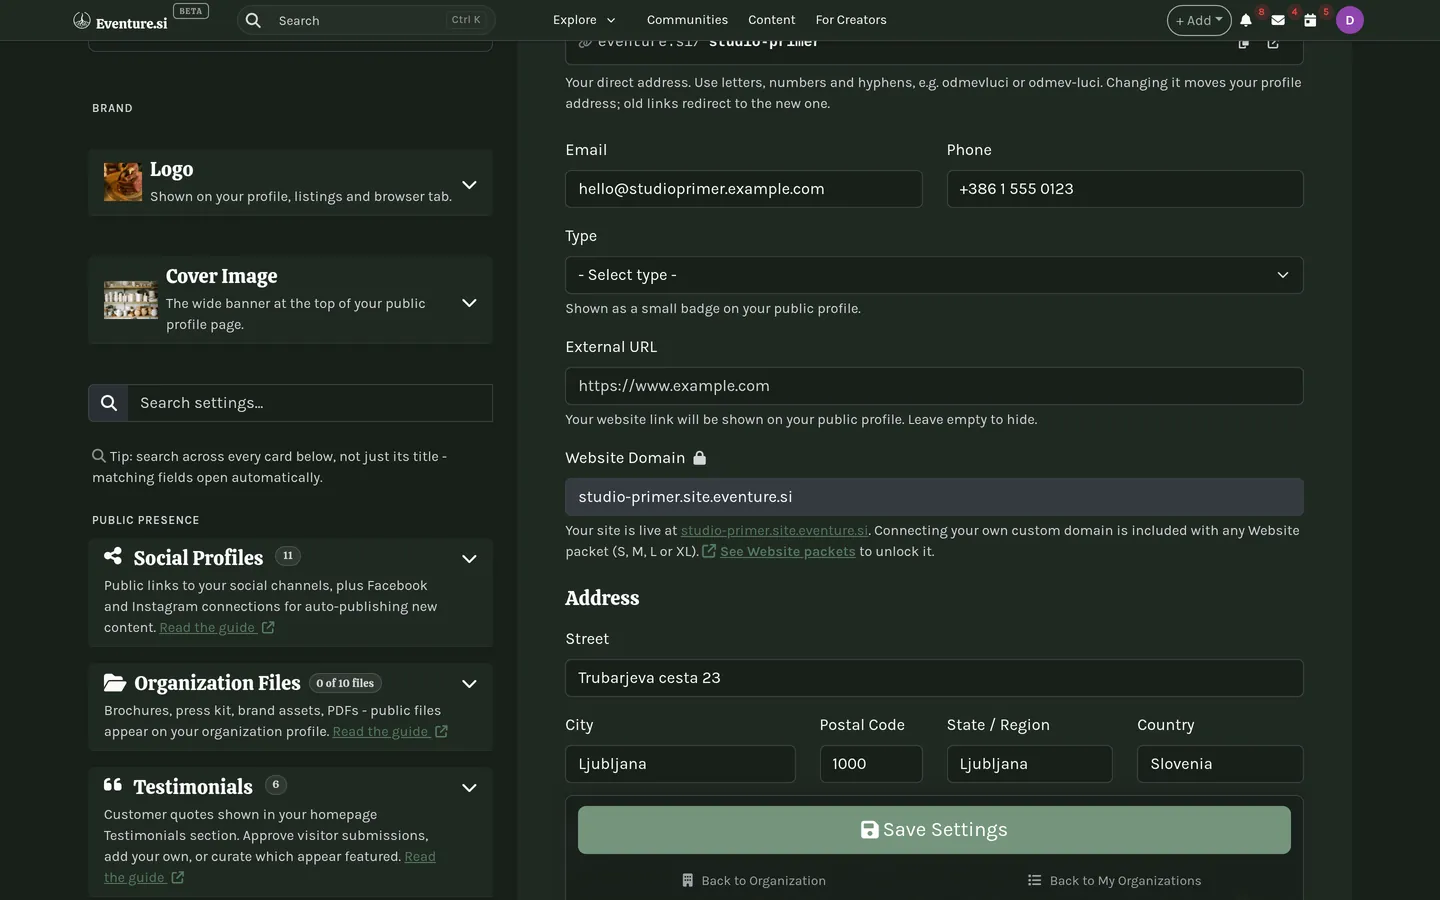
Task: Open Read the guide under Social Profiles
Action: point(207,627)
